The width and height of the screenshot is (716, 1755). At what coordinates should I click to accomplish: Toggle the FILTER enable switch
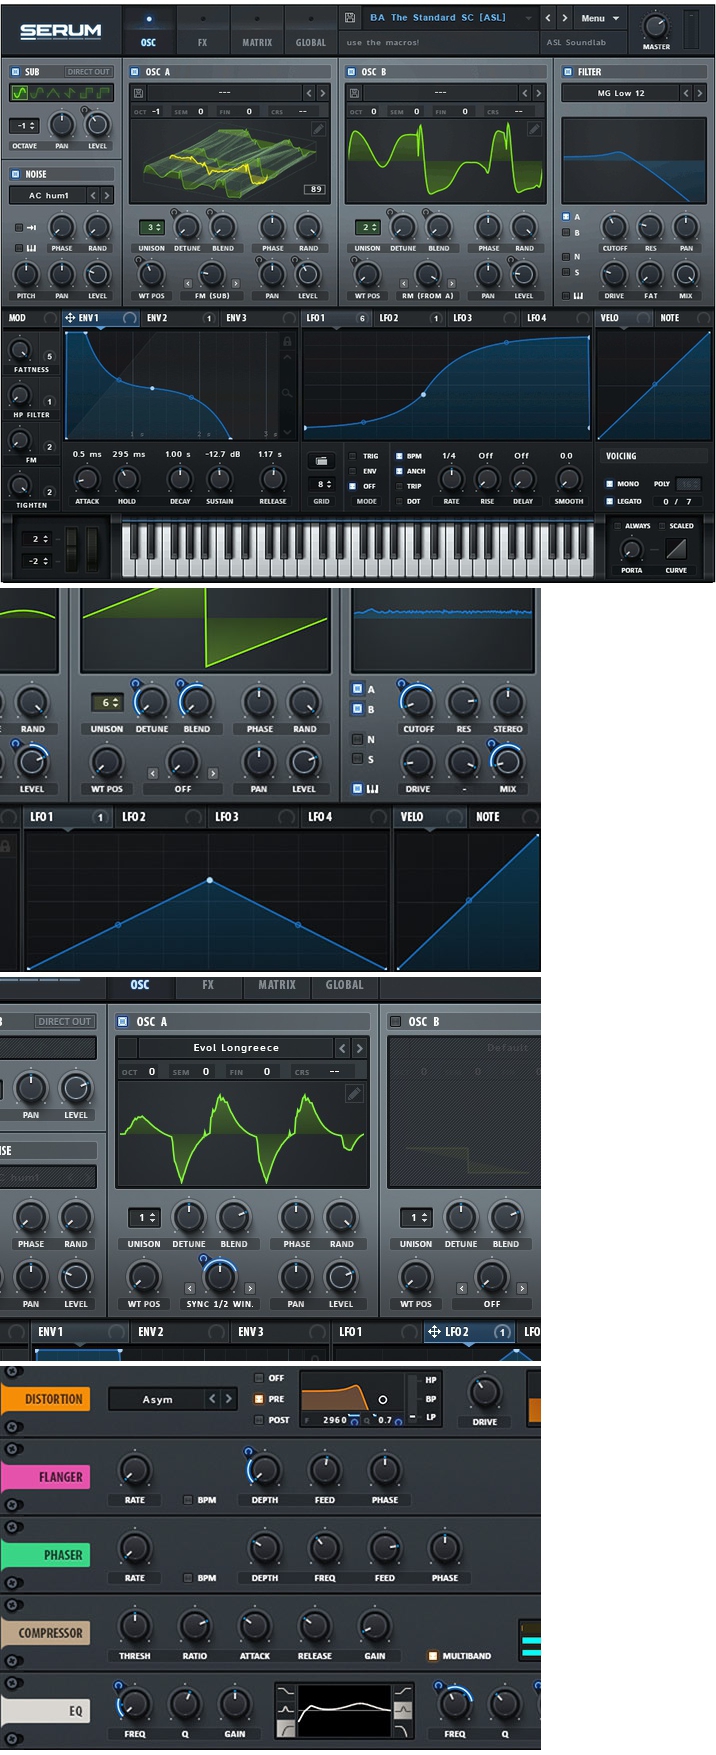click(x=568, y=72)
